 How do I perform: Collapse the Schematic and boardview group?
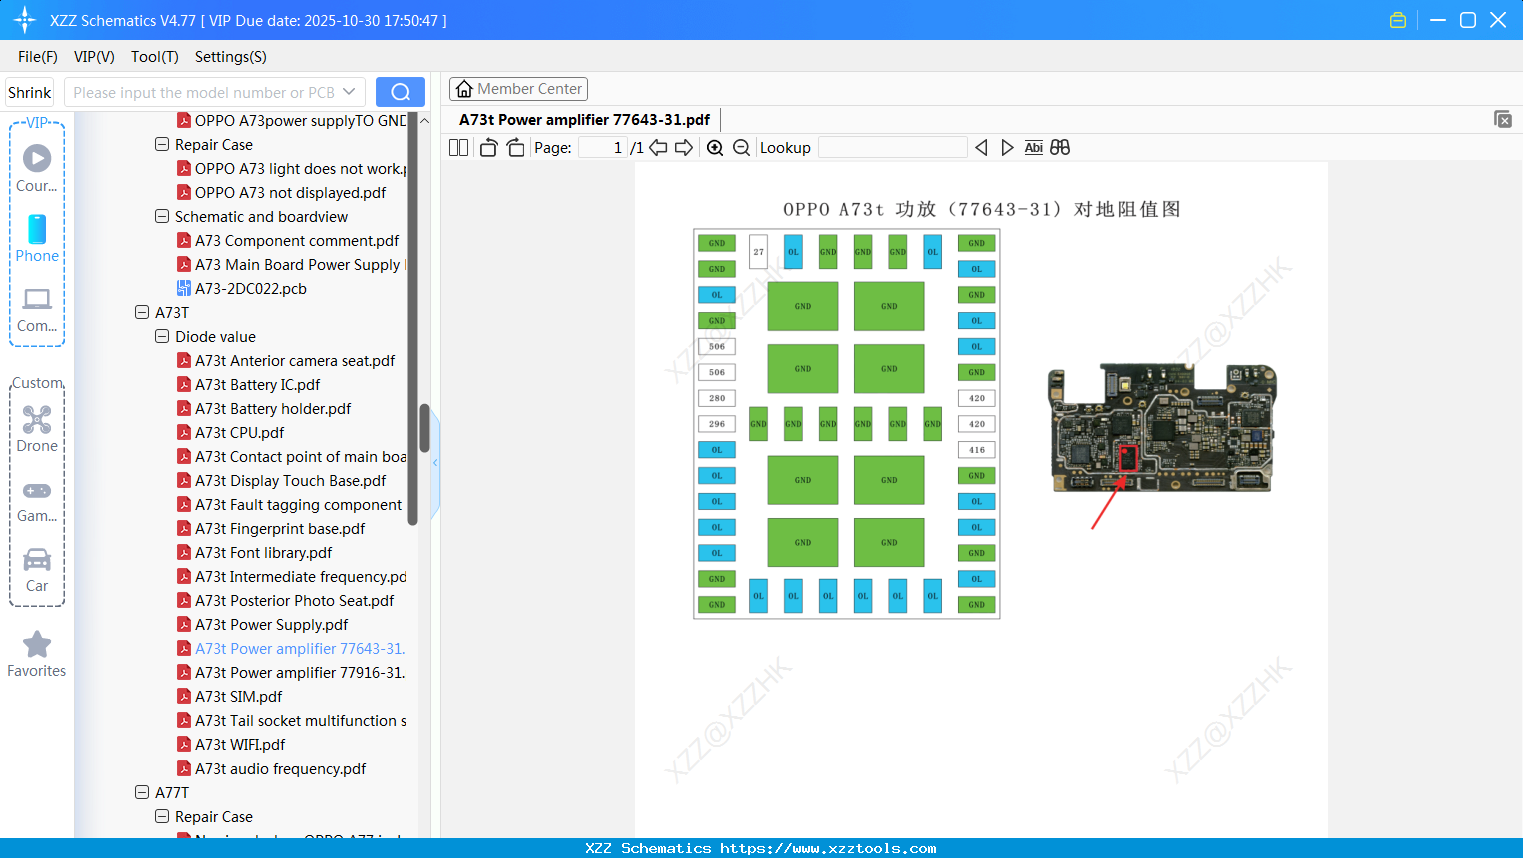point(162,216)
